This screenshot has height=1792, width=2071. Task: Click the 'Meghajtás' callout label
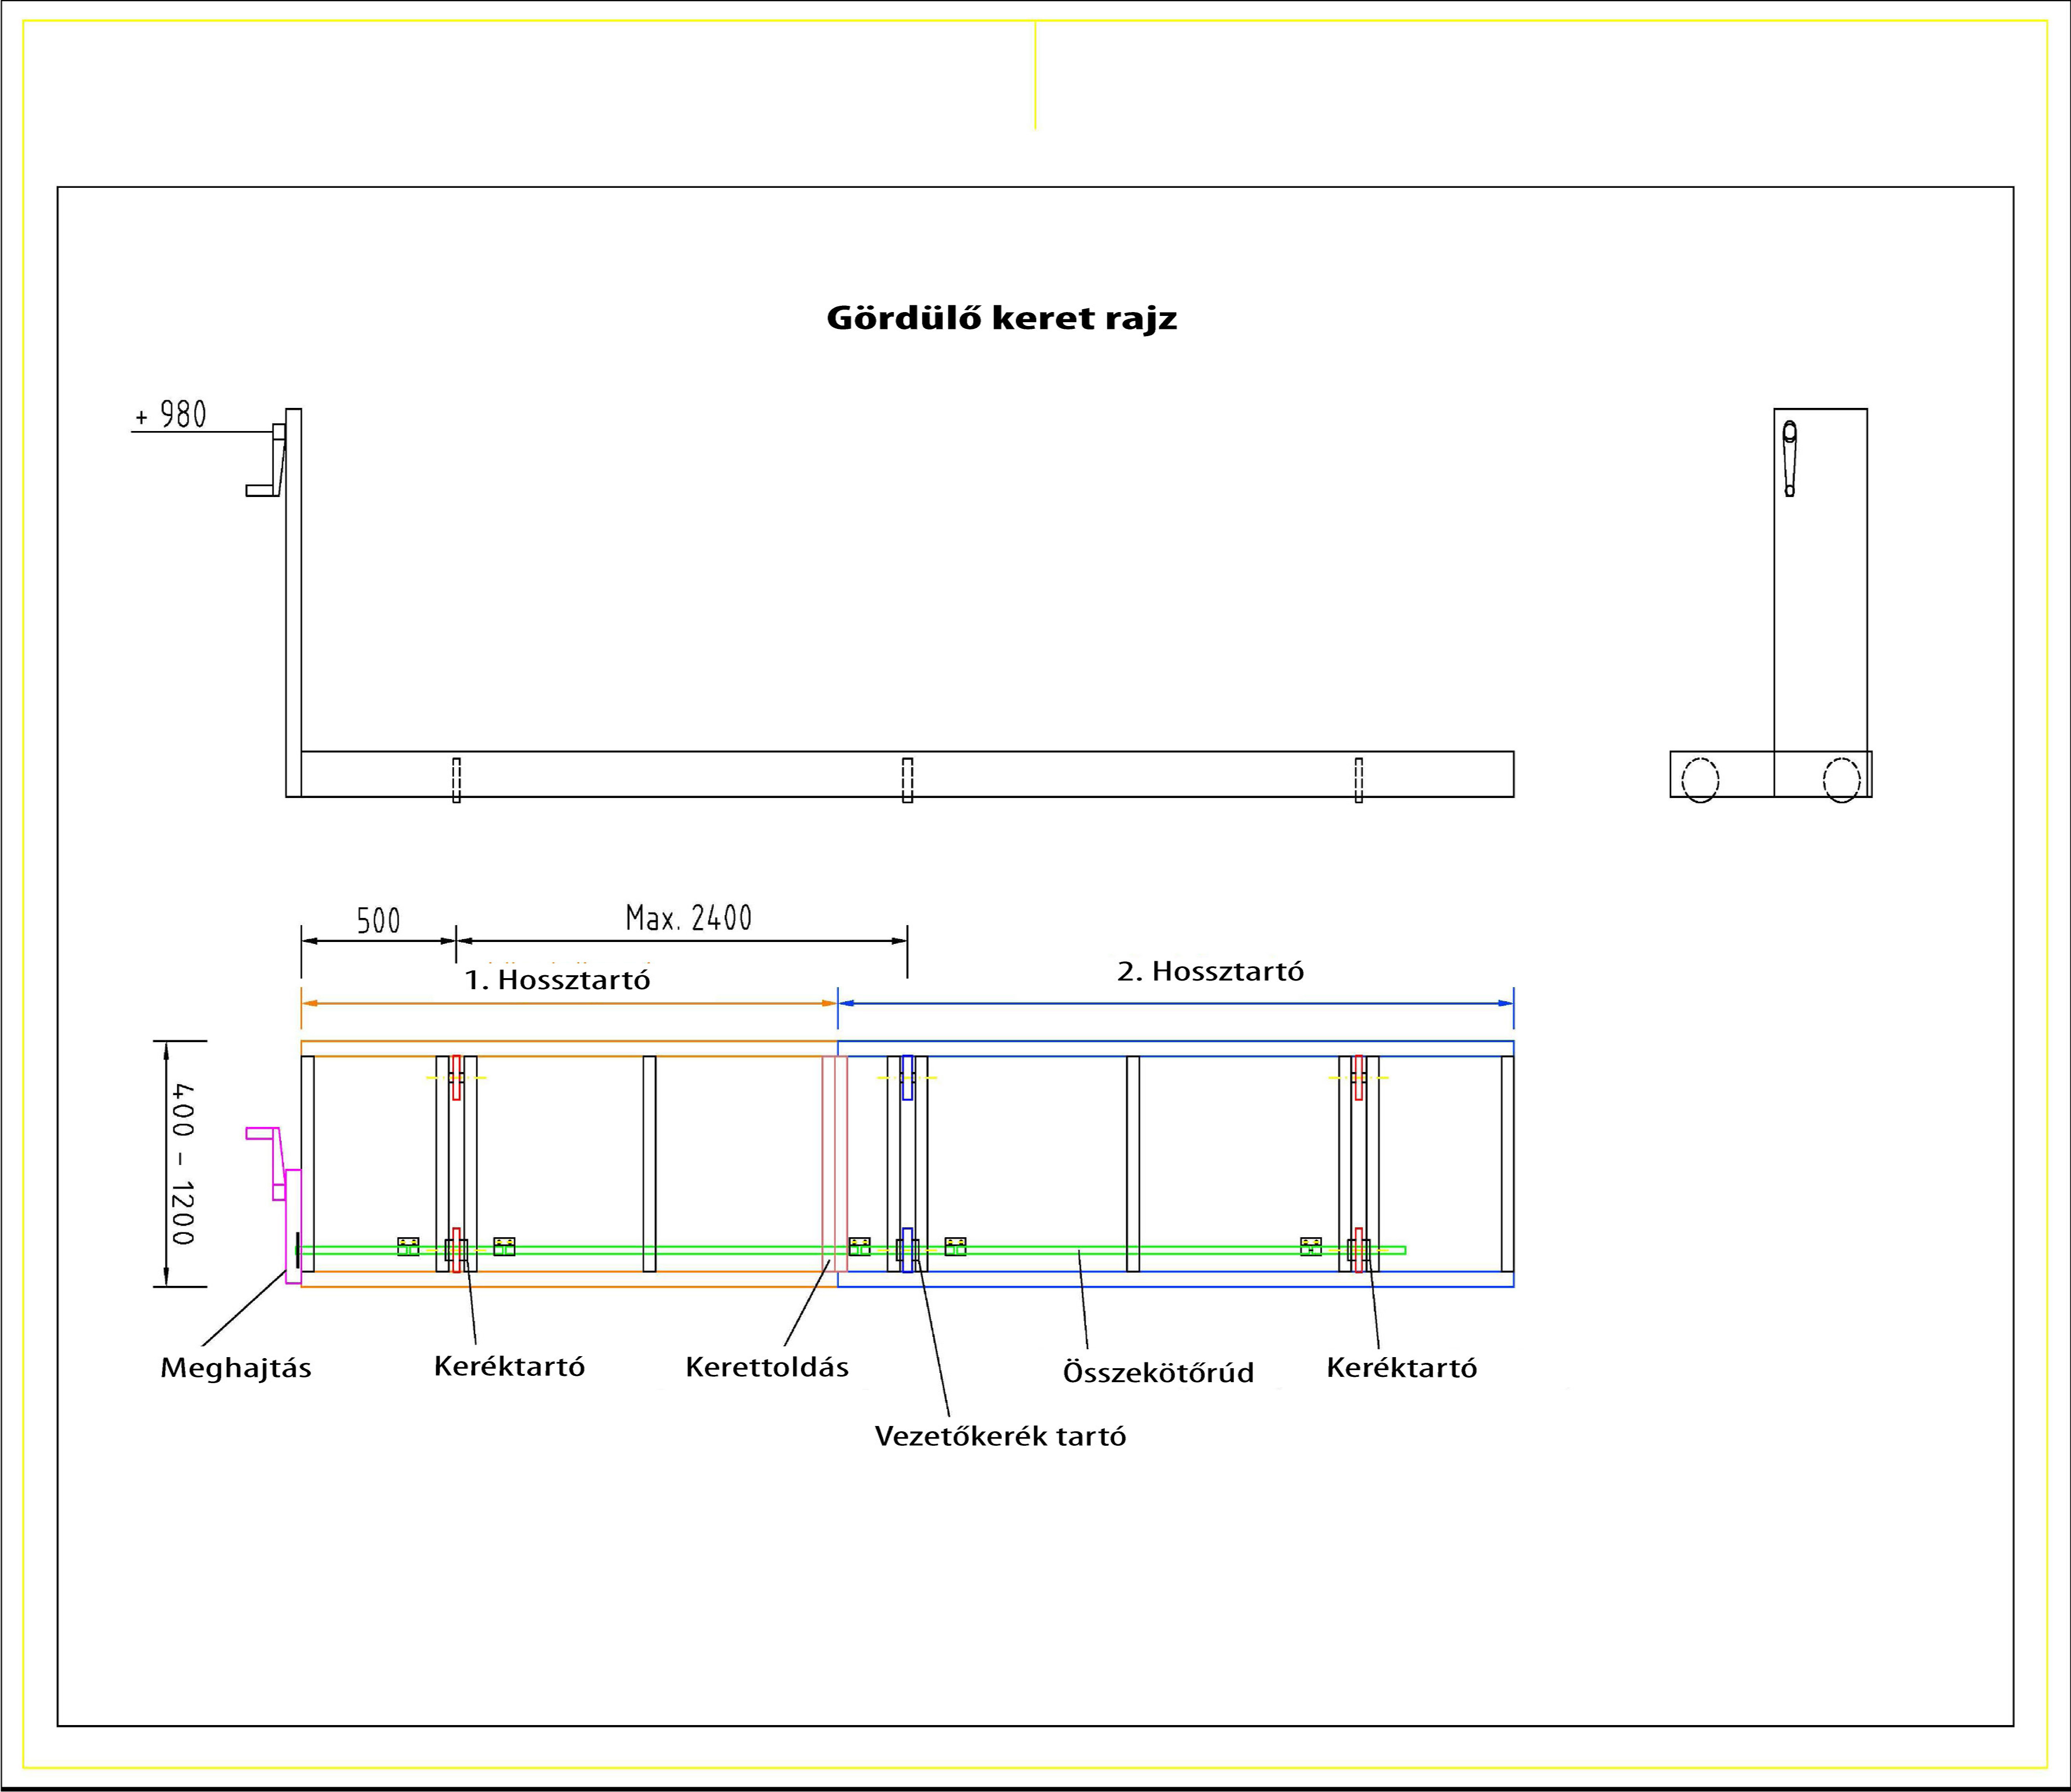(x=236, y=1368)
